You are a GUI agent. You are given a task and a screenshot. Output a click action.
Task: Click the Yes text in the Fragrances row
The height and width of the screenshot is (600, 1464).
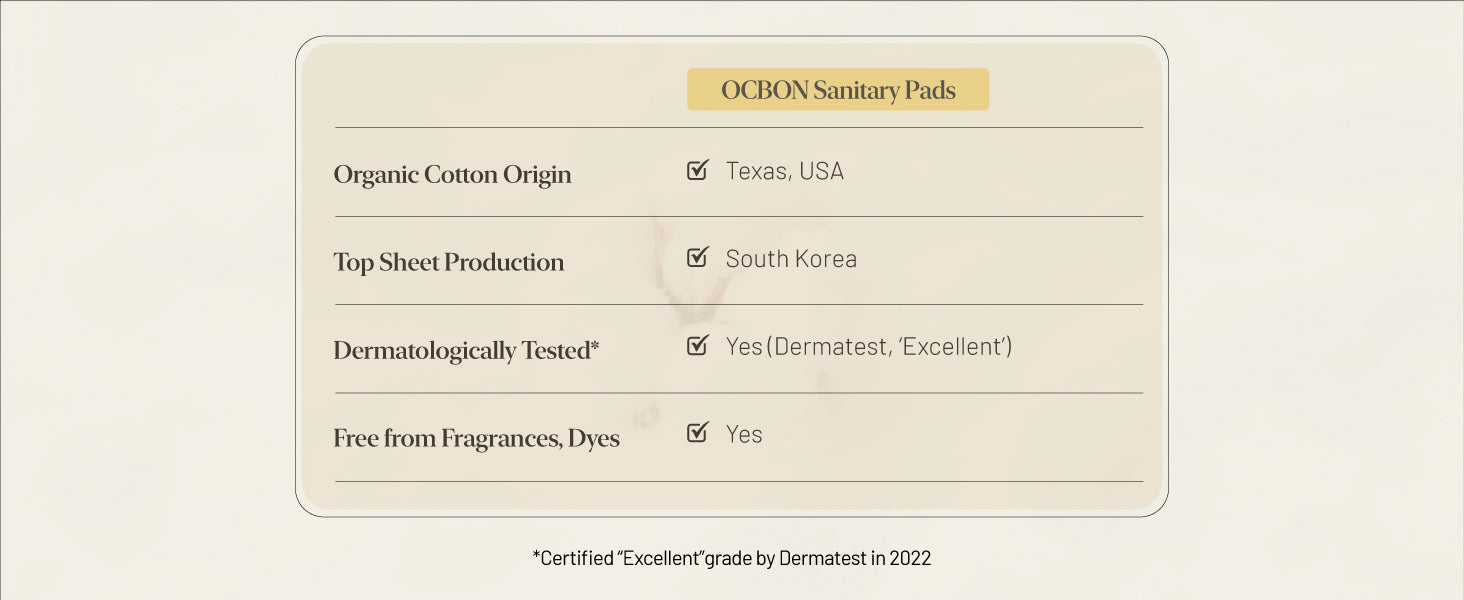(x=744, y=435)
